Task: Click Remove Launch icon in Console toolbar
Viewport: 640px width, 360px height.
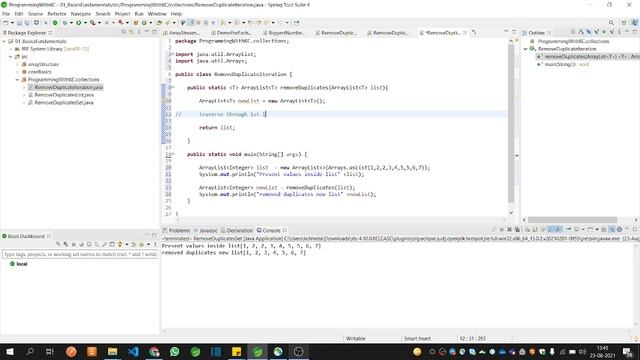Action: coord(509,229)
